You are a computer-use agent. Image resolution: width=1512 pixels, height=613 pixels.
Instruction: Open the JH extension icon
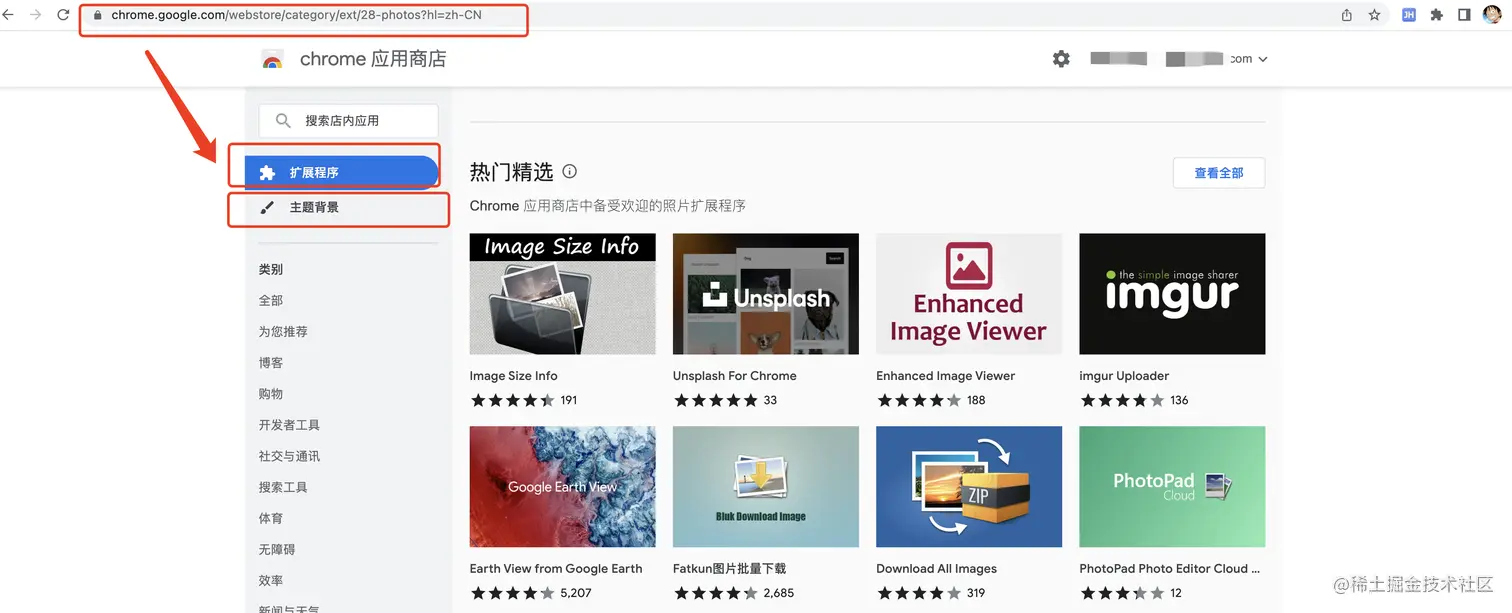[x=1408, y=15]
